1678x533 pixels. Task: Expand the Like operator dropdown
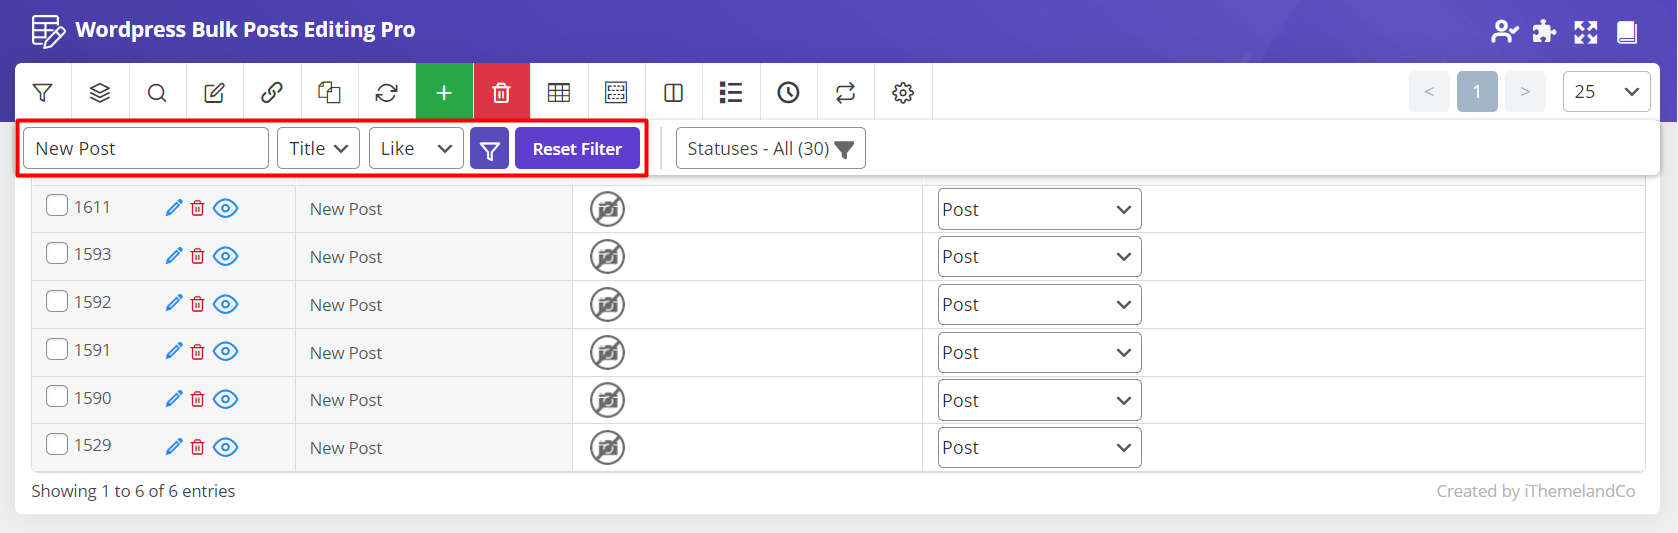pyautogui.click(x=416, y=149)
